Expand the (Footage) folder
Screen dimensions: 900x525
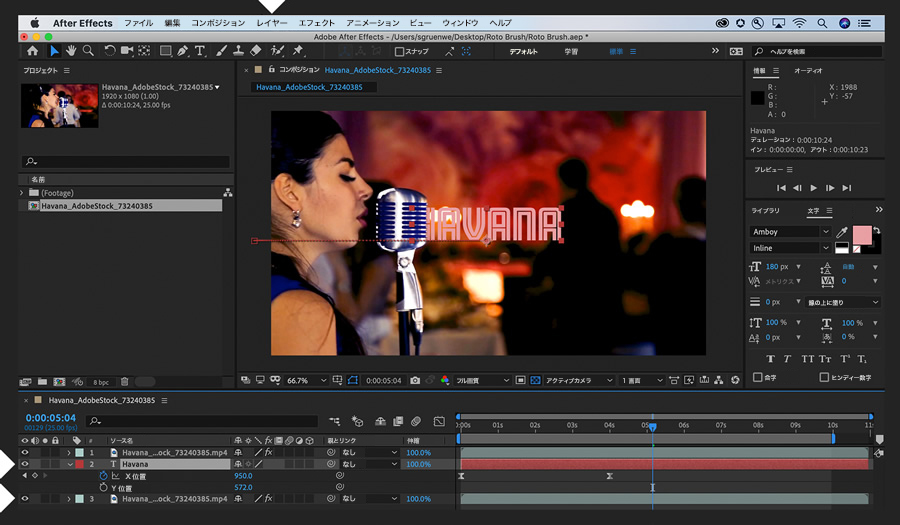pos(22,193)
